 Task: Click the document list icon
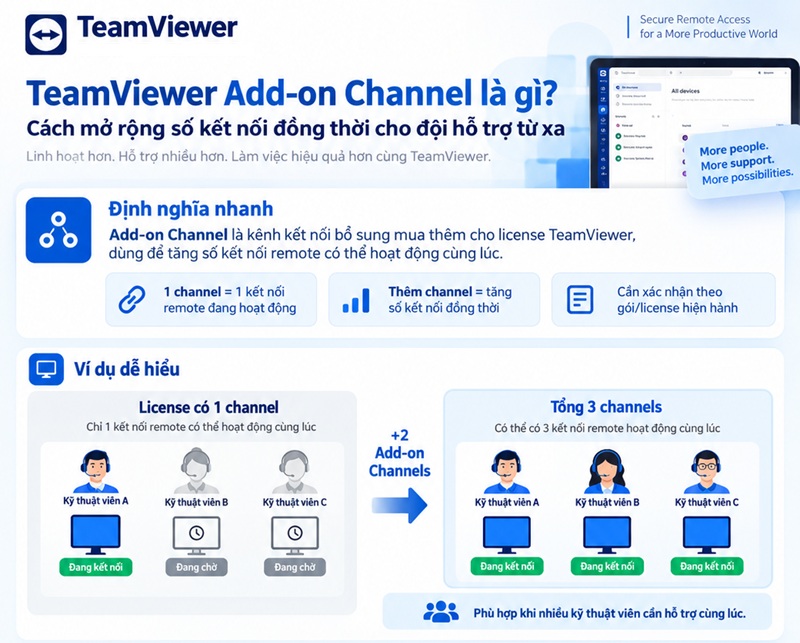580,300
